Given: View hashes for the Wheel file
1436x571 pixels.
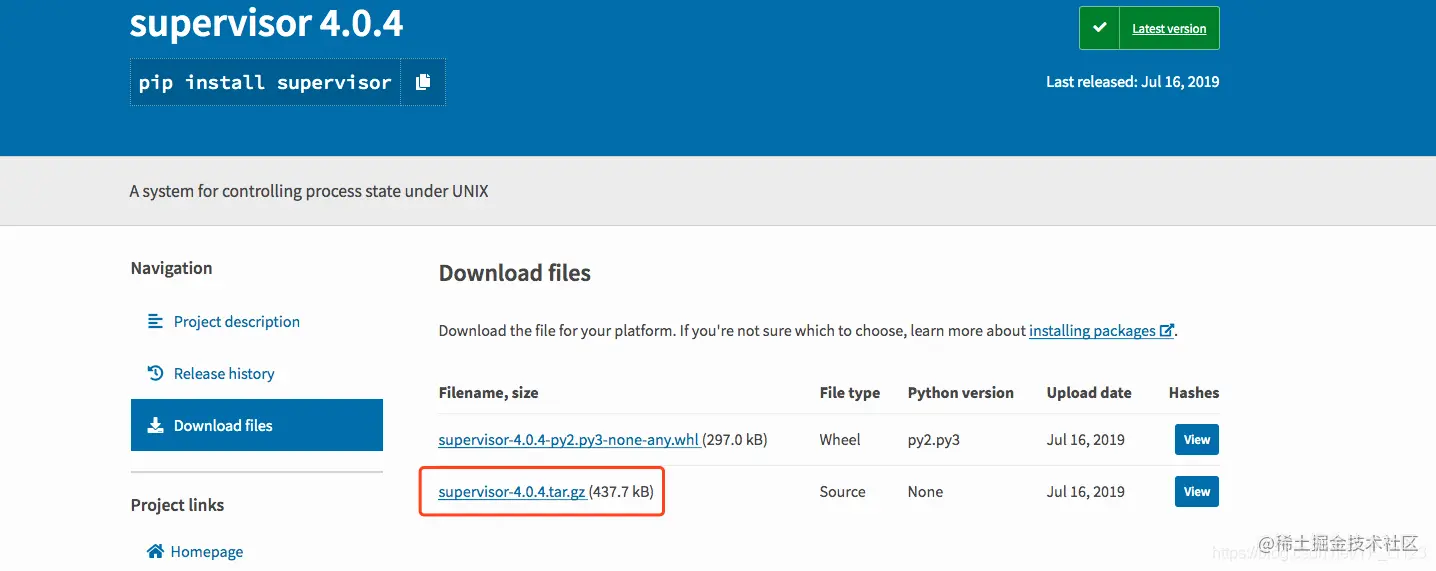Looking at the screenshot, I should [1197, 439].
